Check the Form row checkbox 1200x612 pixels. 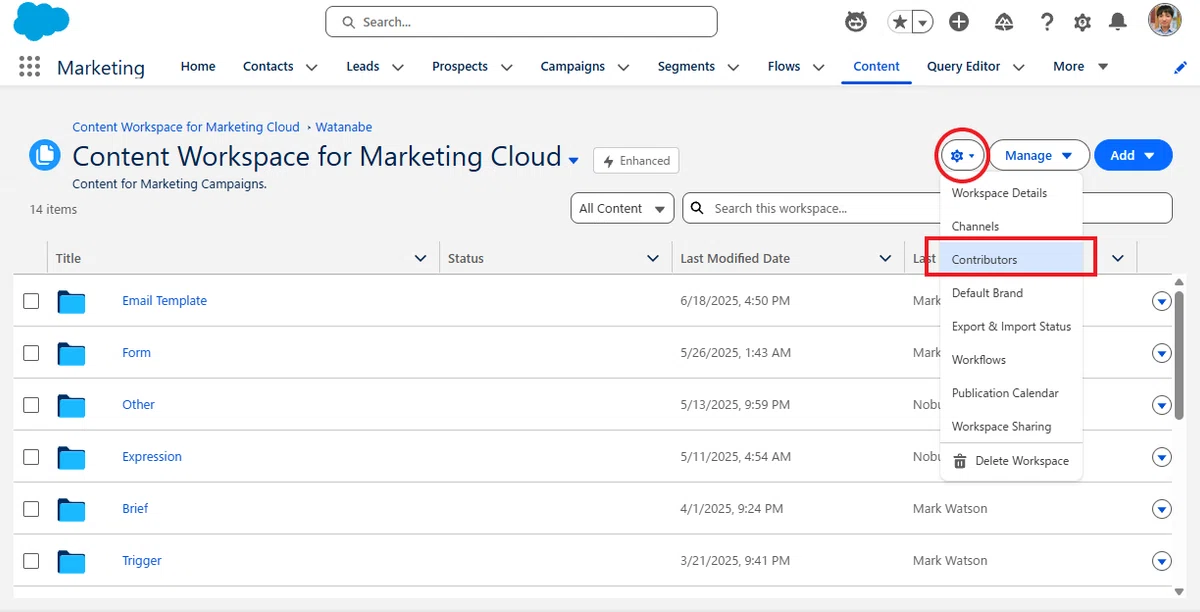click(31, 353)
